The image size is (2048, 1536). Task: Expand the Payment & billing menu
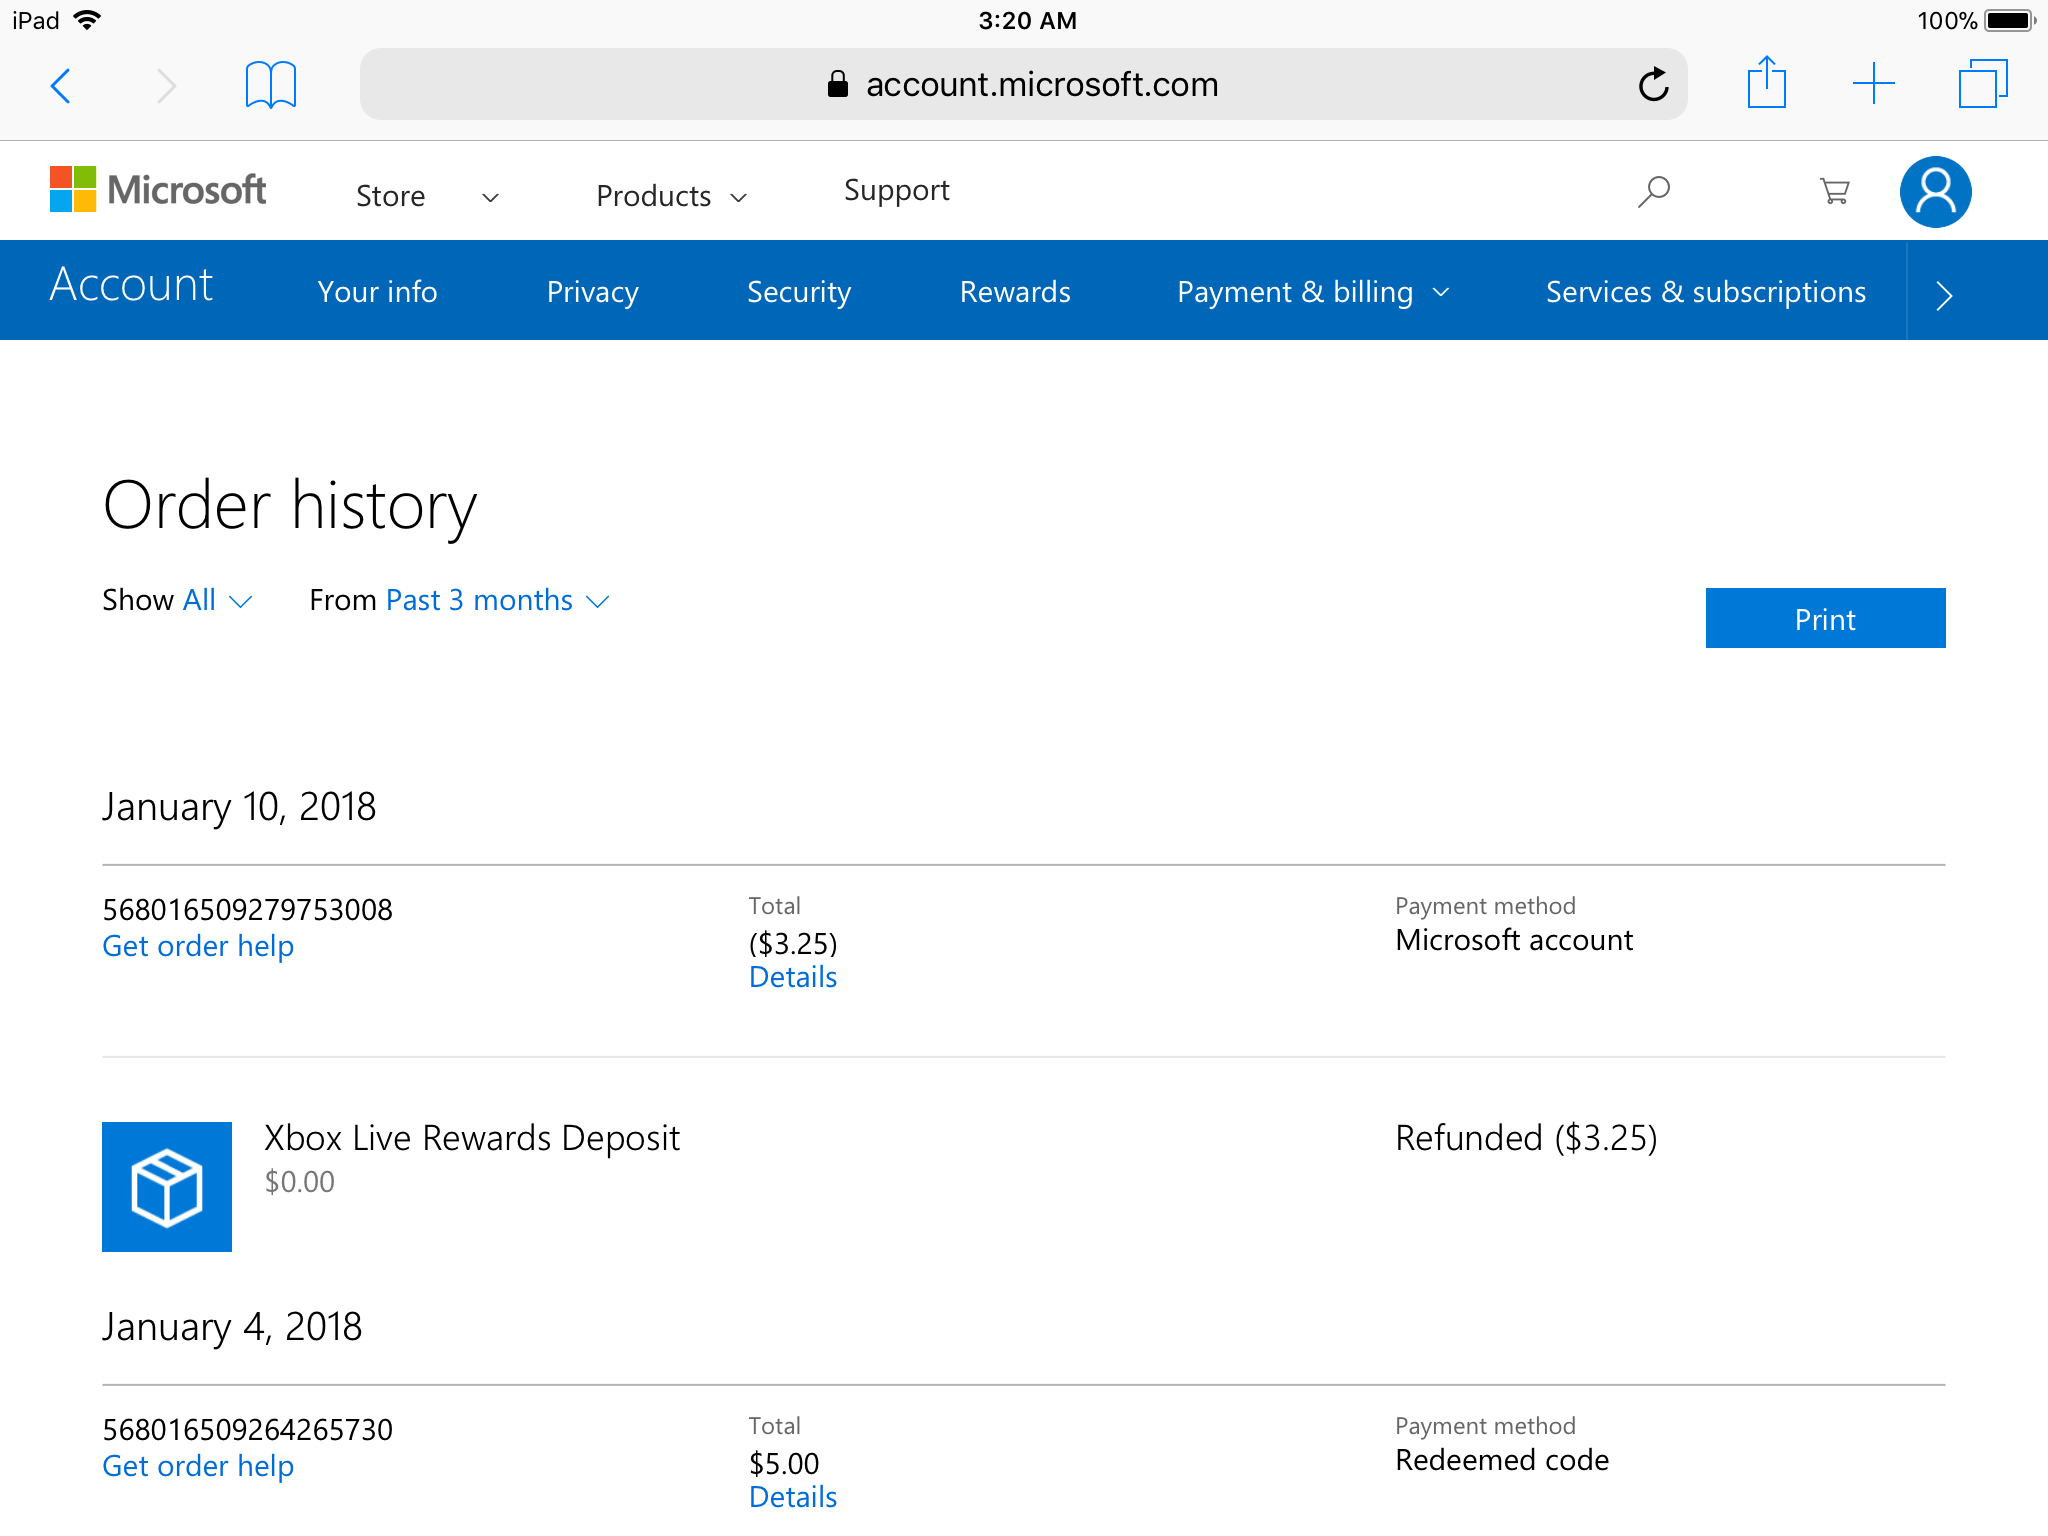(x=1313, y=292)
